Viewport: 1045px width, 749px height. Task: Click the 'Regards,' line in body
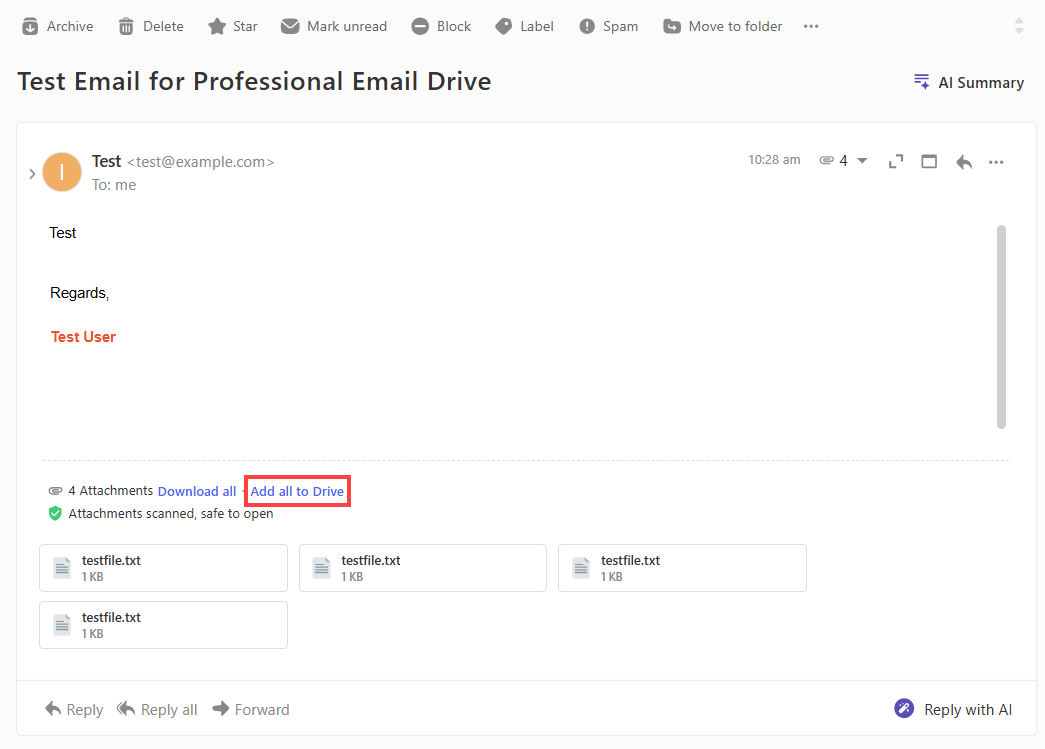coord(79,293)
